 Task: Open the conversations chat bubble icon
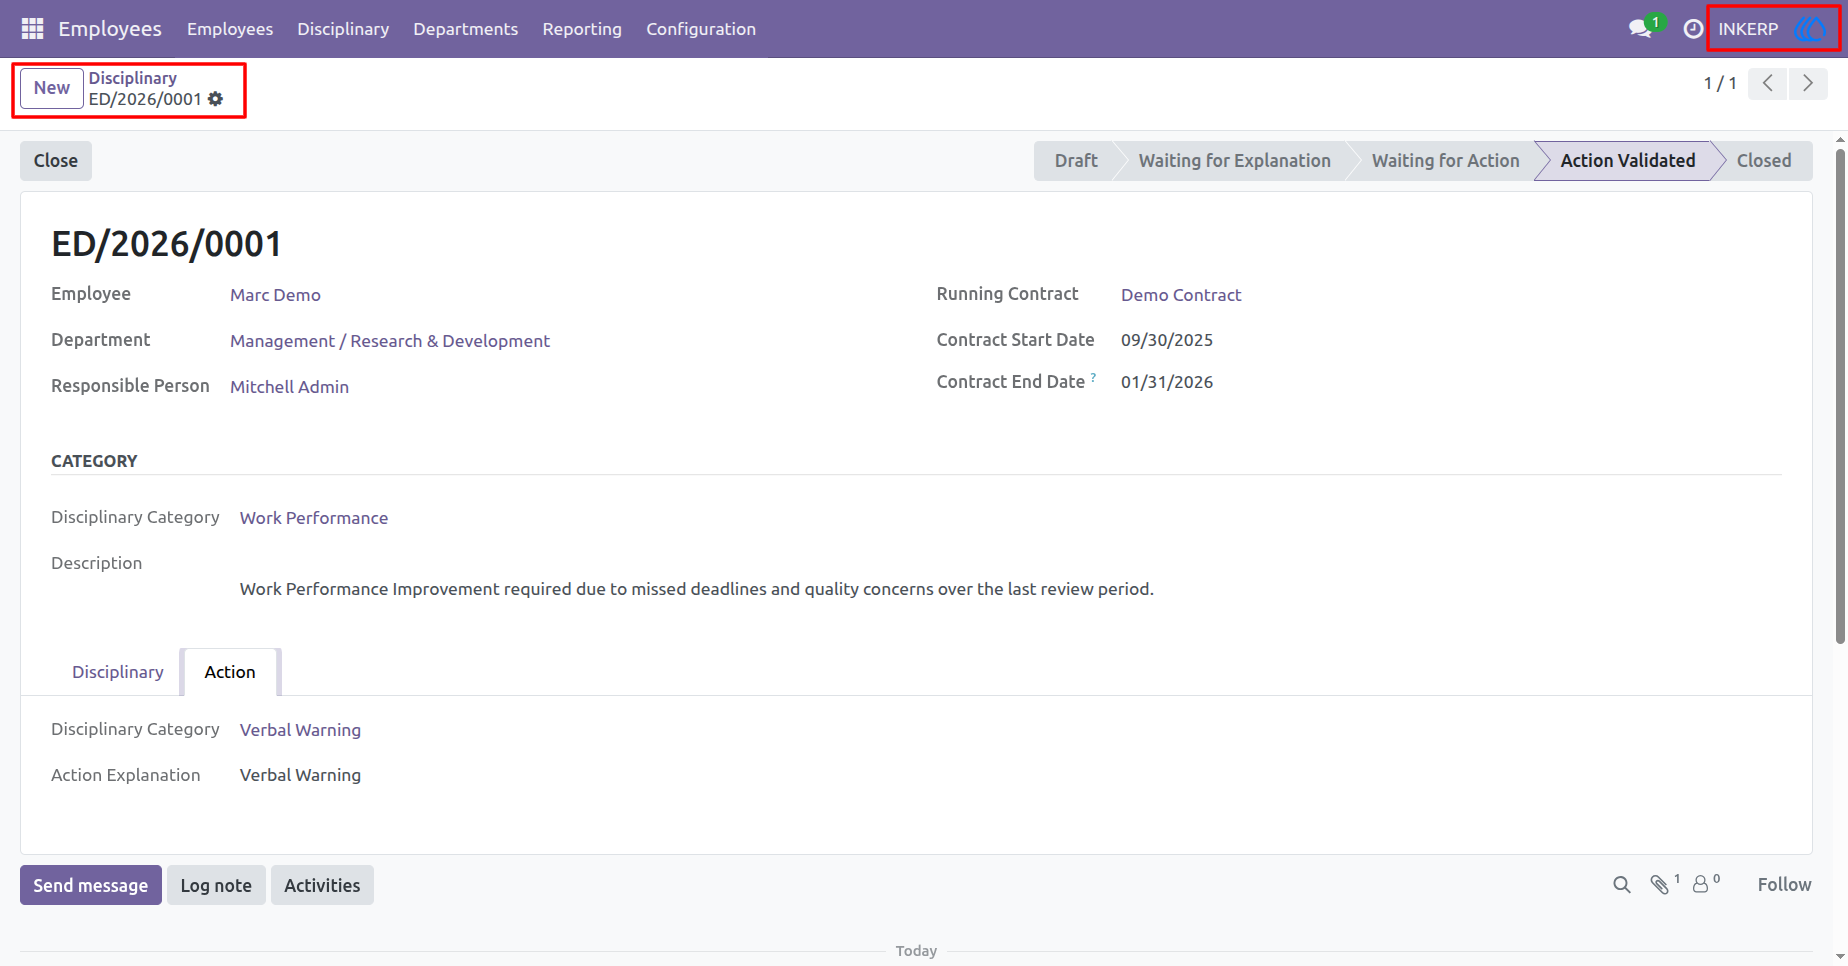pos(1640,29)
